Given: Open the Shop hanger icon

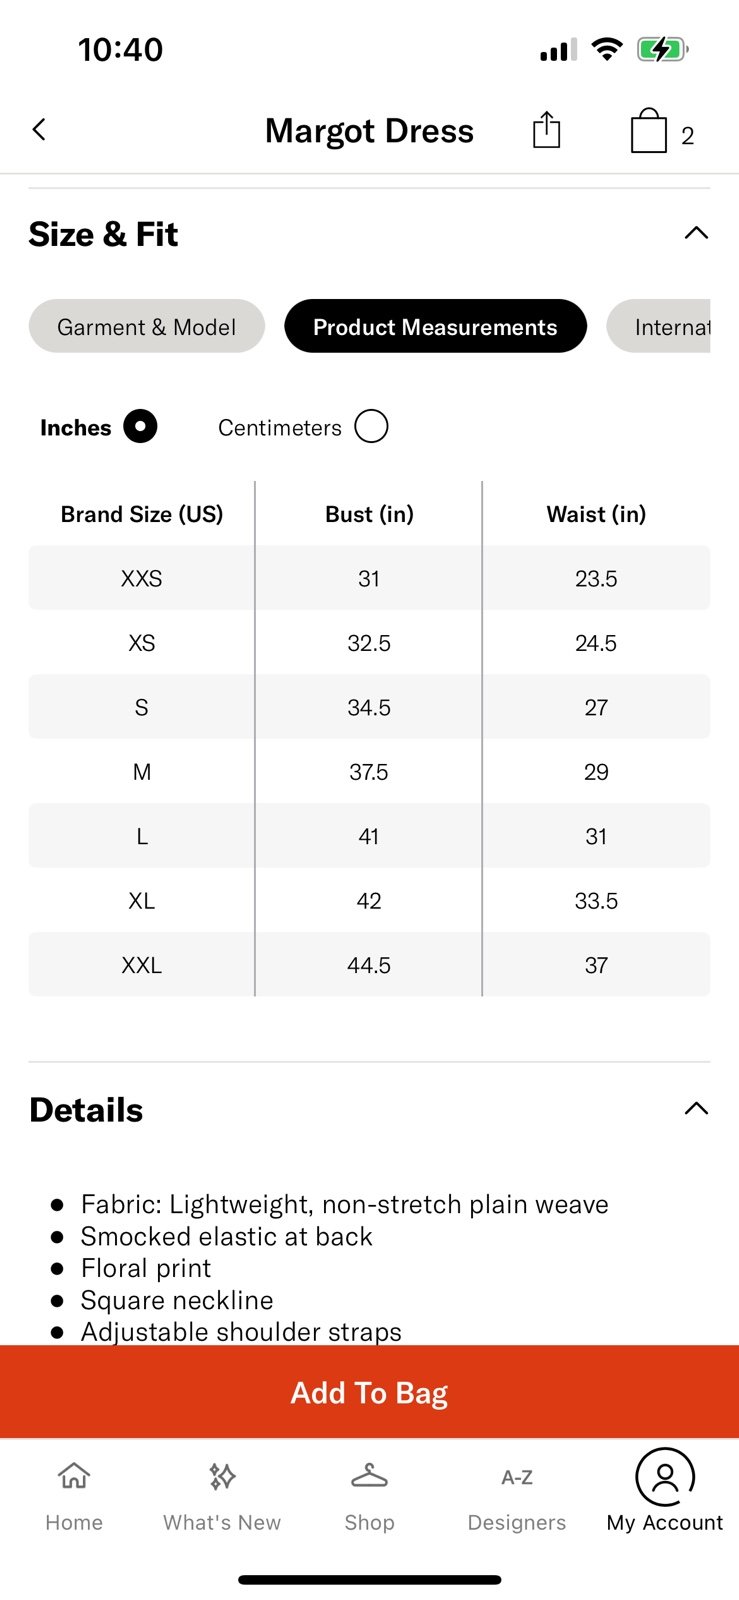Looking at the screenshot, I should coord(369,1476).
